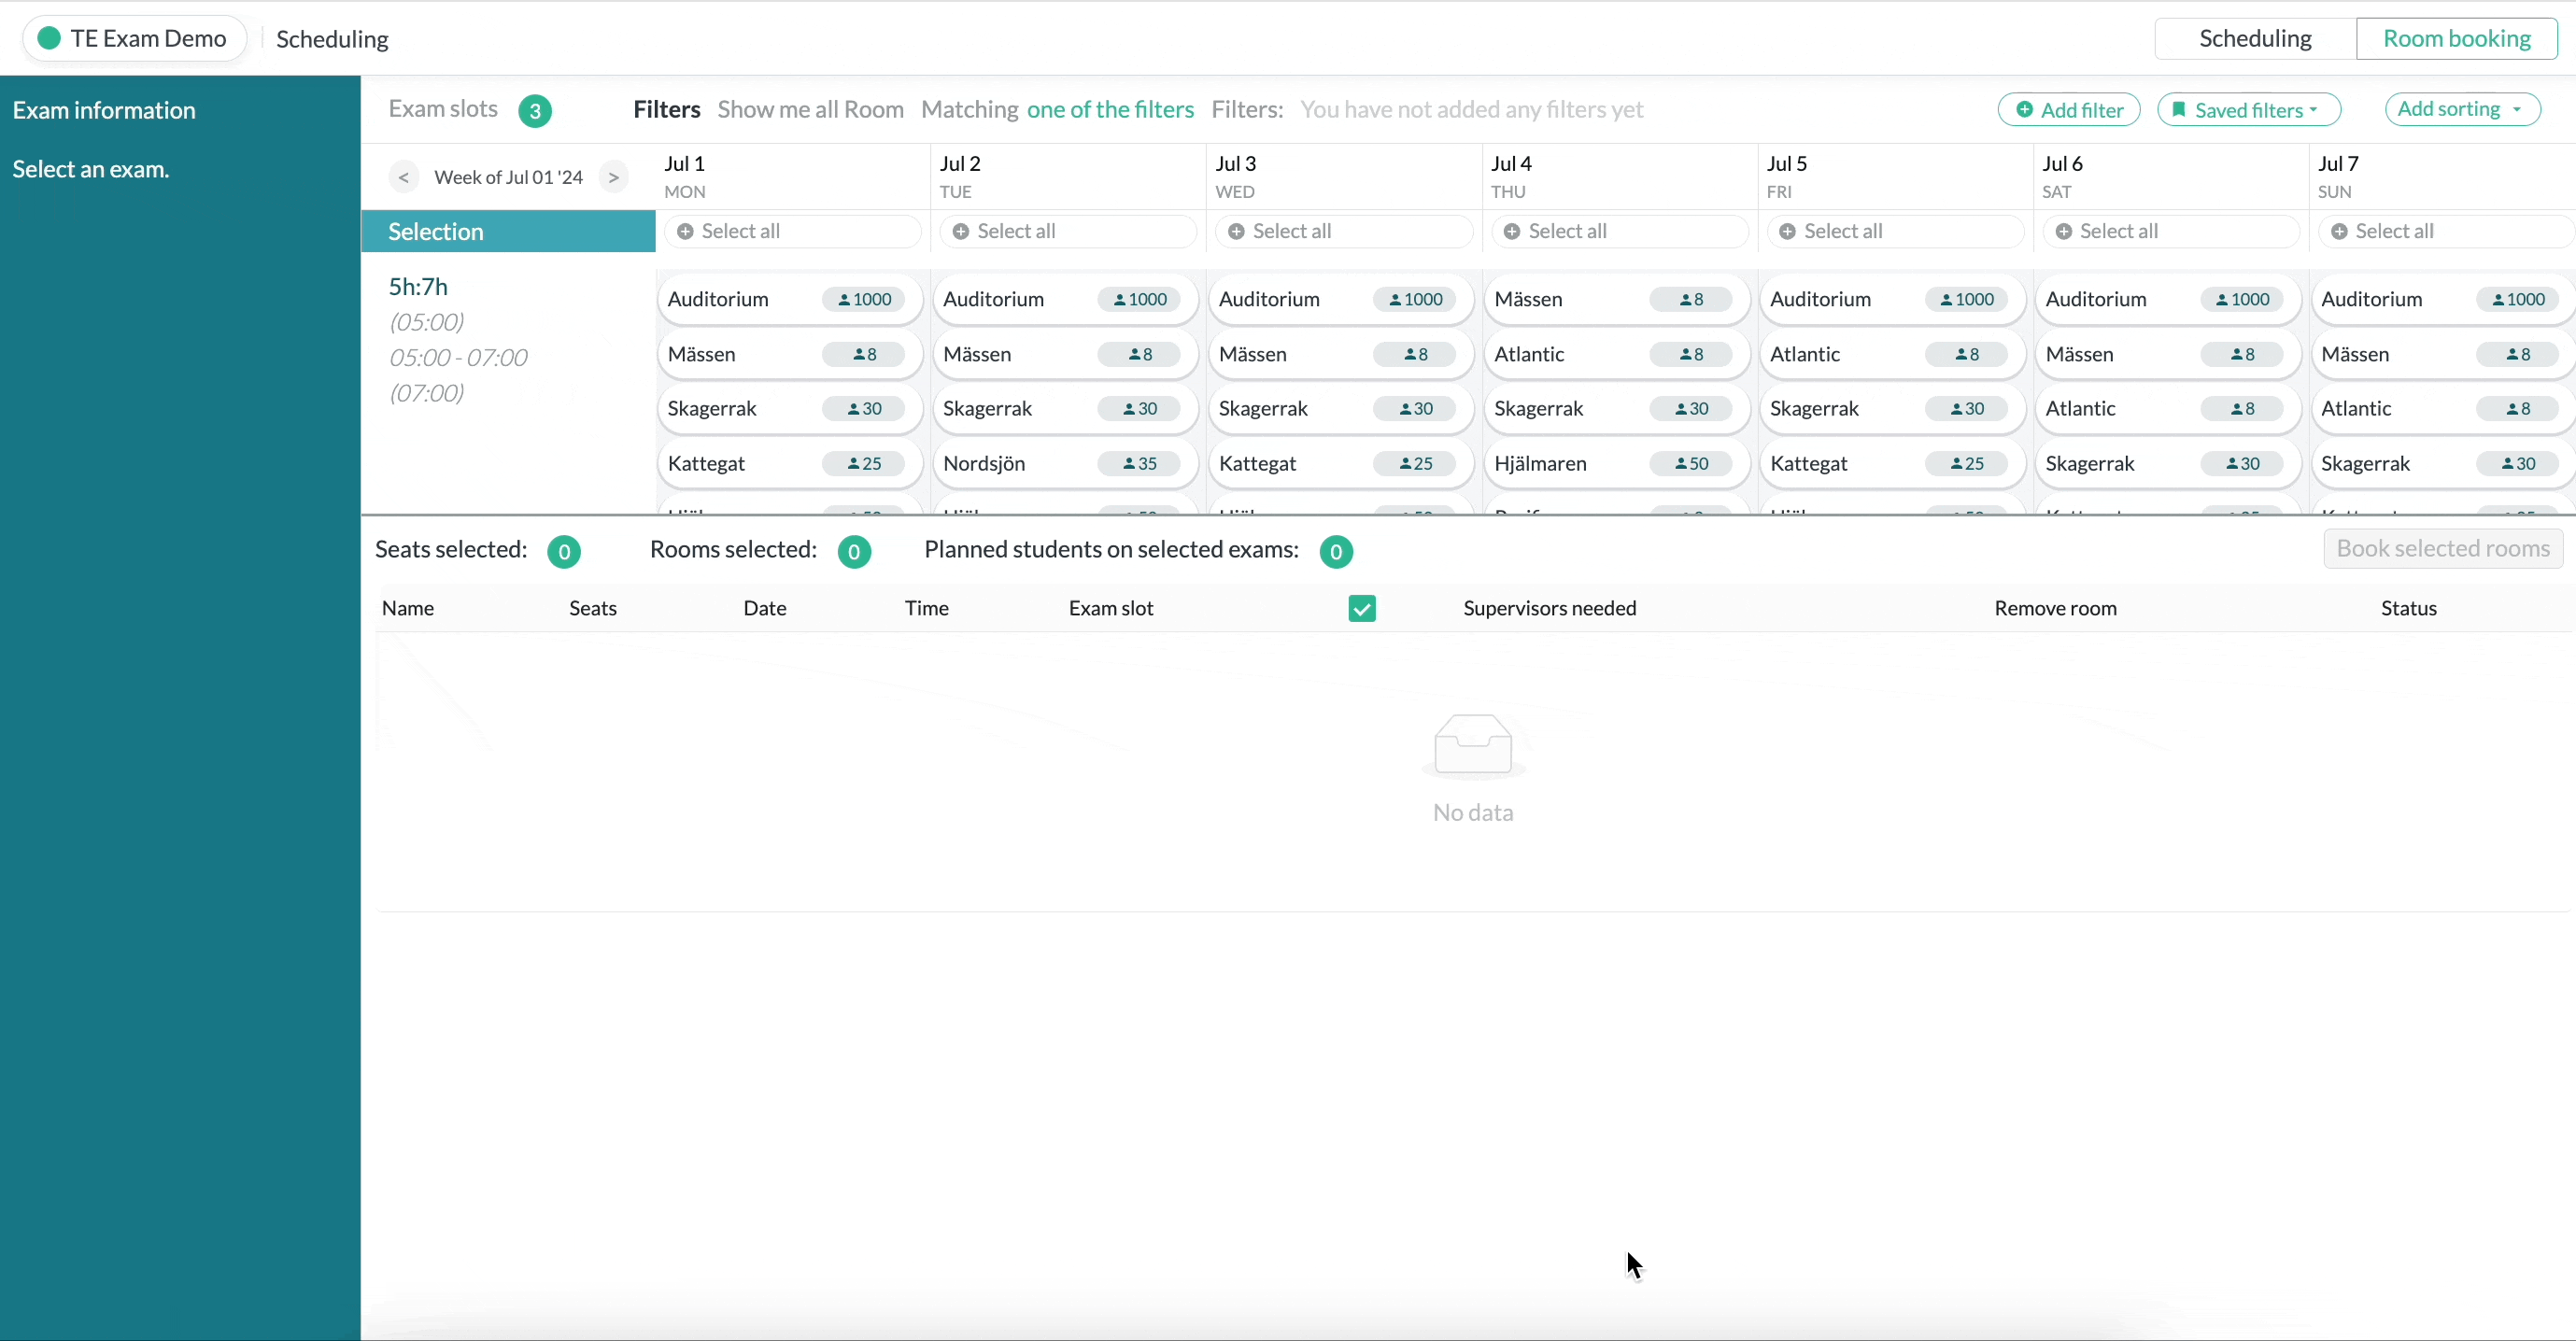Toggle the Exam slot column checkbox
Image resolution: width=2576 pixels, height=1341 pixels.
[1362, 608]
